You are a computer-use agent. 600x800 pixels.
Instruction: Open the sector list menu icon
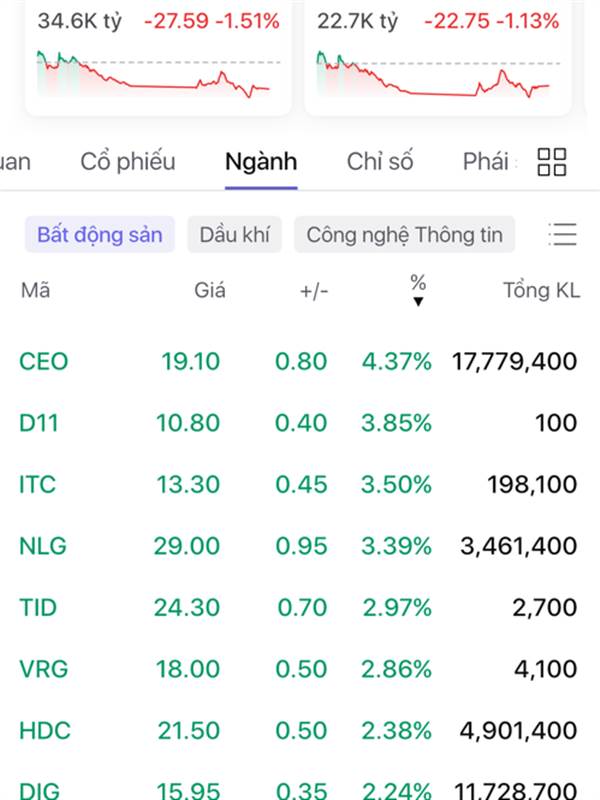pos(563,234)
